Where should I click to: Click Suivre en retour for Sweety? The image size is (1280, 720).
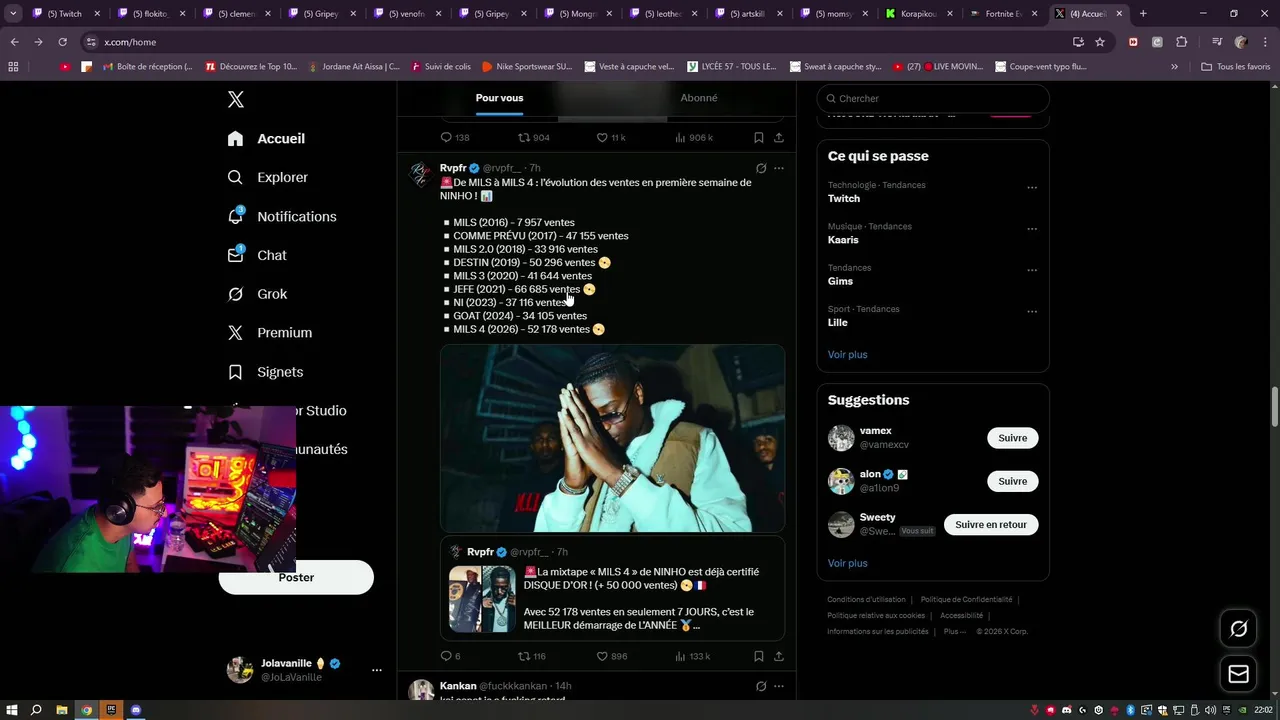point(991,524)
